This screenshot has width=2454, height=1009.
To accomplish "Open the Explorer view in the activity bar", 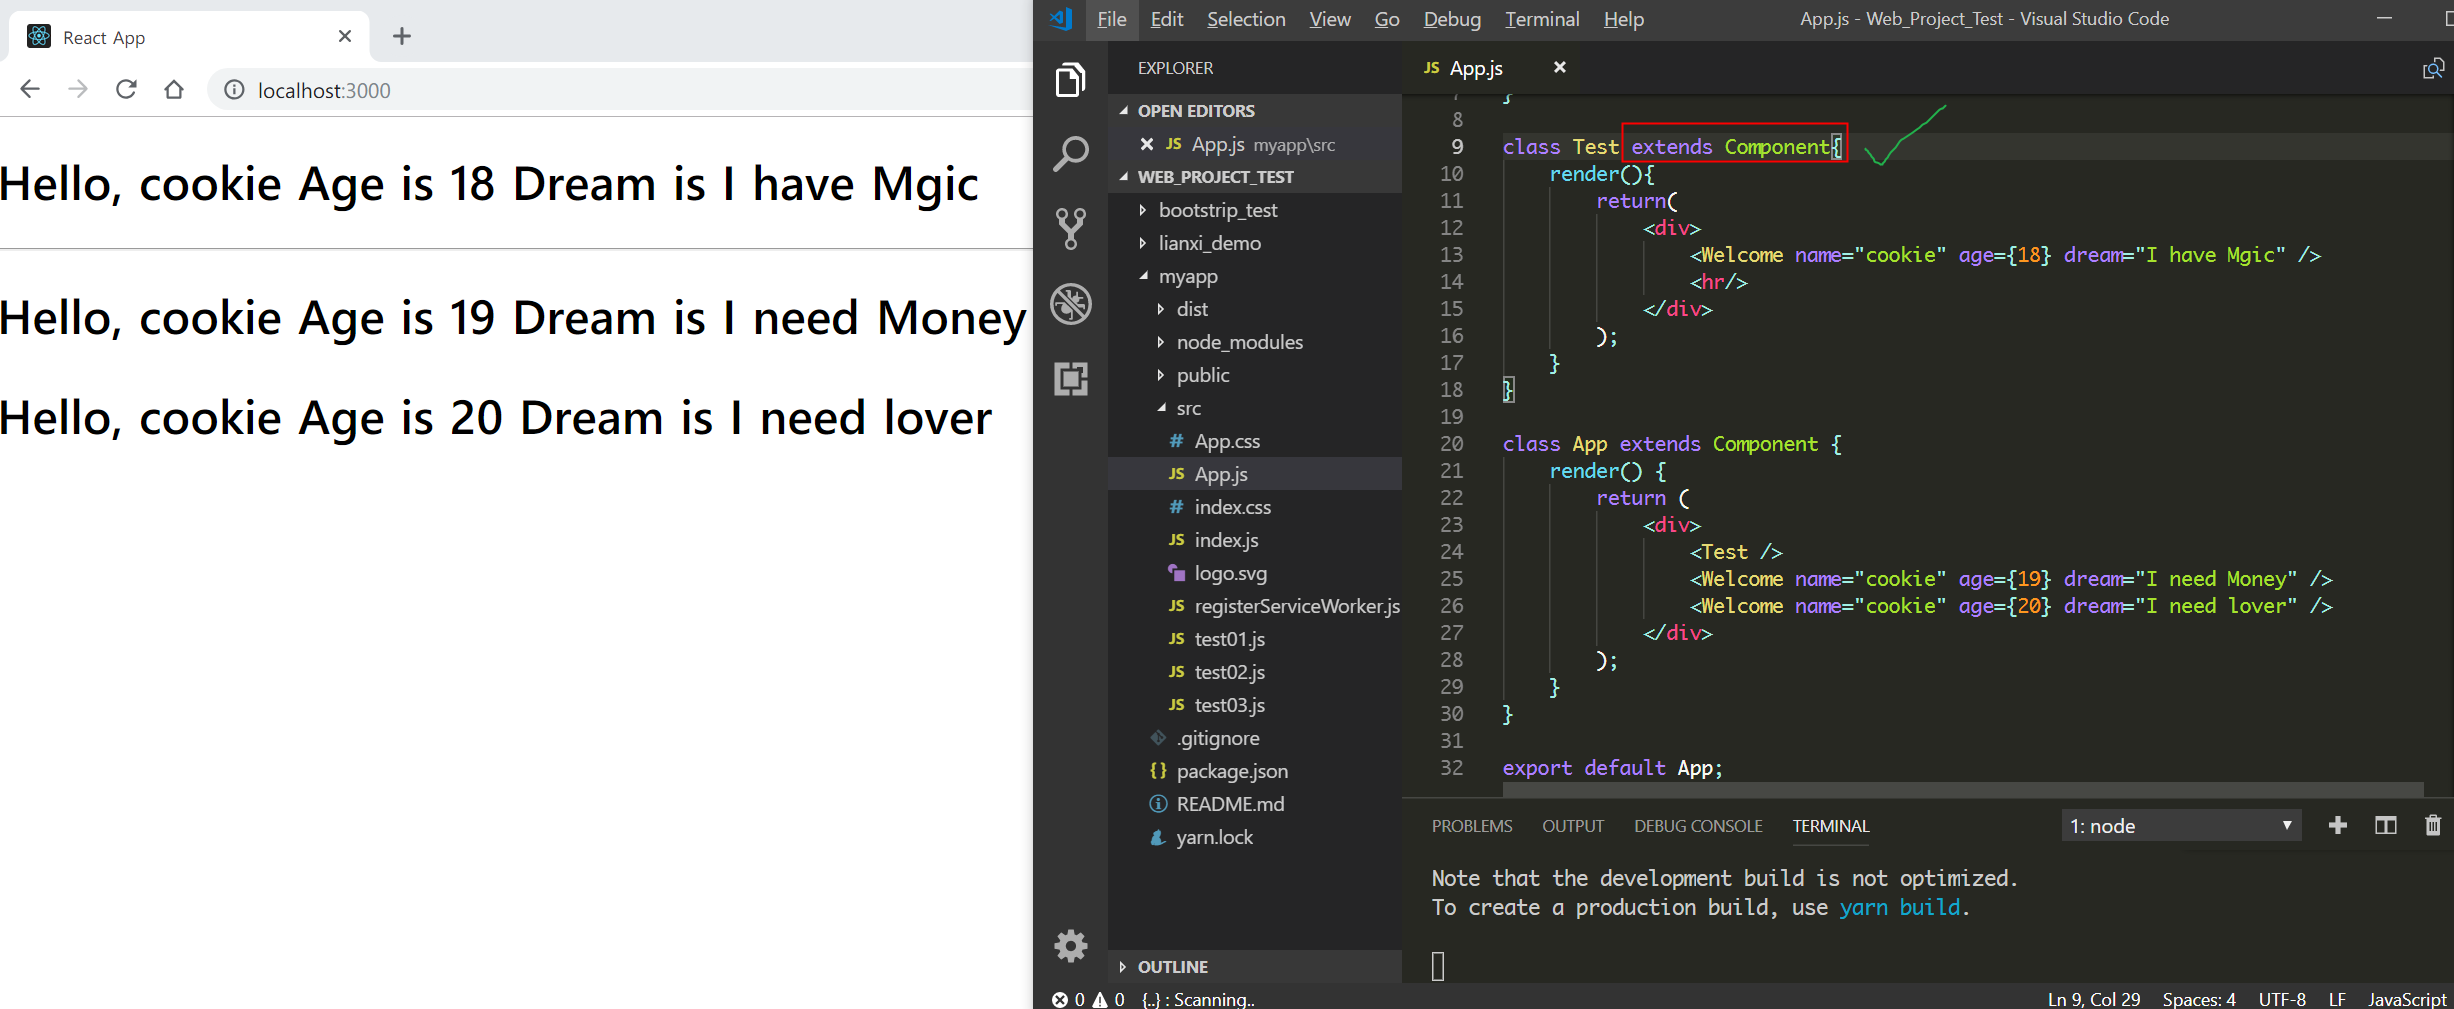I will coord(1070,80).
